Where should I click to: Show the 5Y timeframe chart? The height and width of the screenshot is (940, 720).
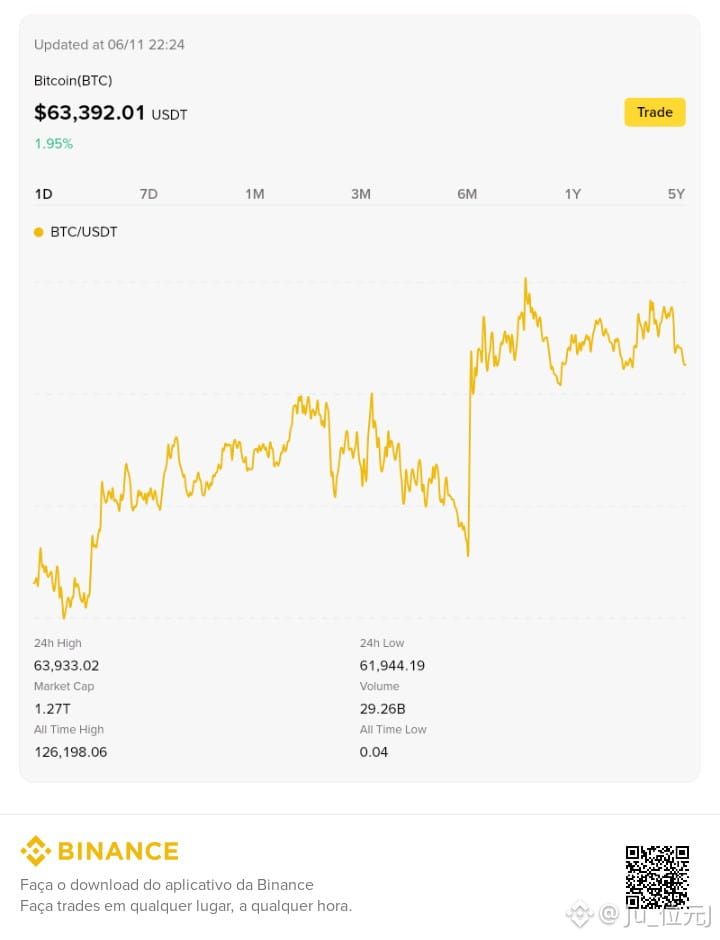(676, 194)
